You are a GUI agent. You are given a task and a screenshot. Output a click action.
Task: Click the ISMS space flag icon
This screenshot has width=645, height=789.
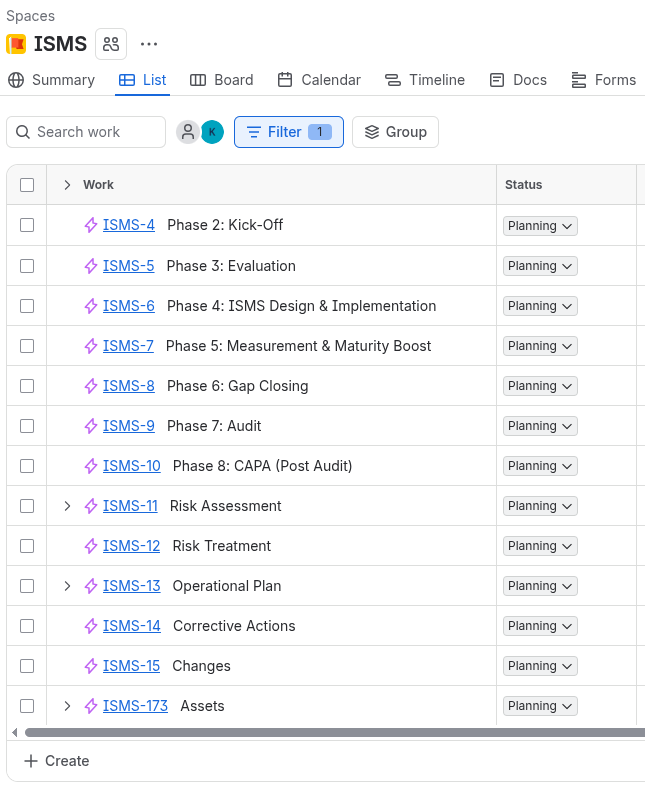click(16, 44)
